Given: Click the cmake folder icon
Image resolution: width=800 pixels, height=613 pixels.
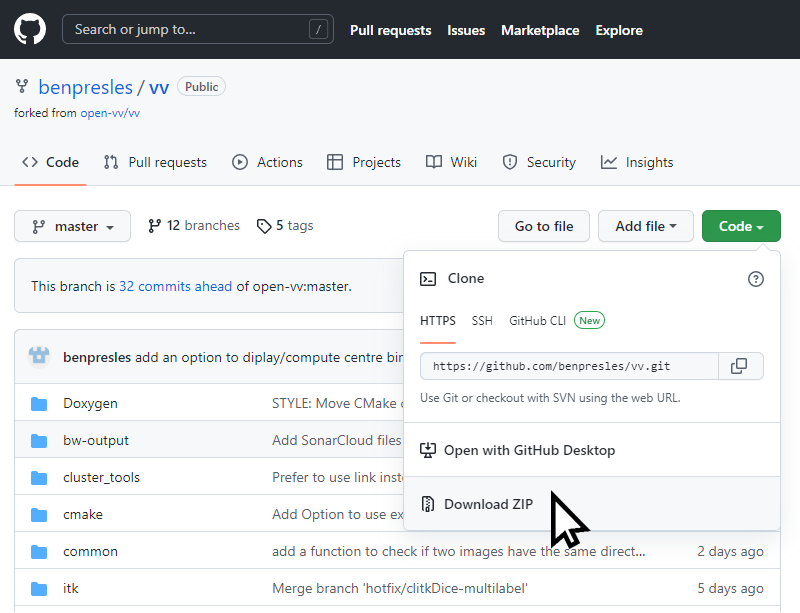Looking at the screenshot, I should (x=39, y=514).
